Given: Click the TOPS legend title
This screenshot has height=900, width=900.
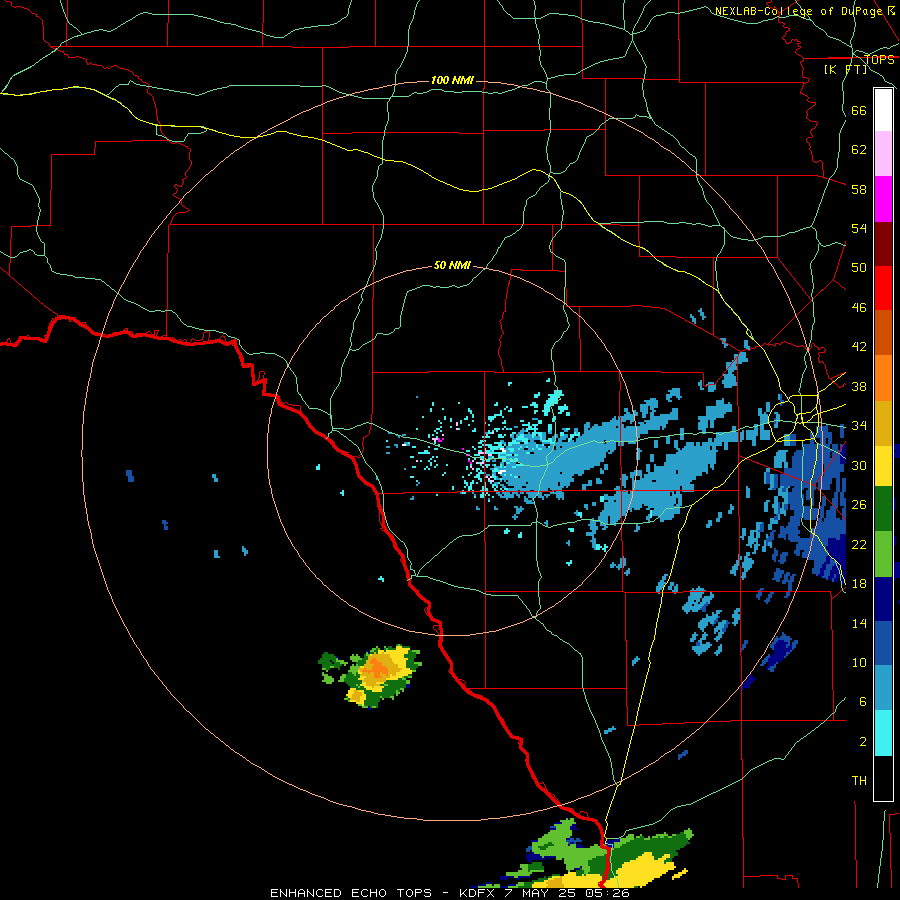Looking at the screenshot, I should (879, 60).
